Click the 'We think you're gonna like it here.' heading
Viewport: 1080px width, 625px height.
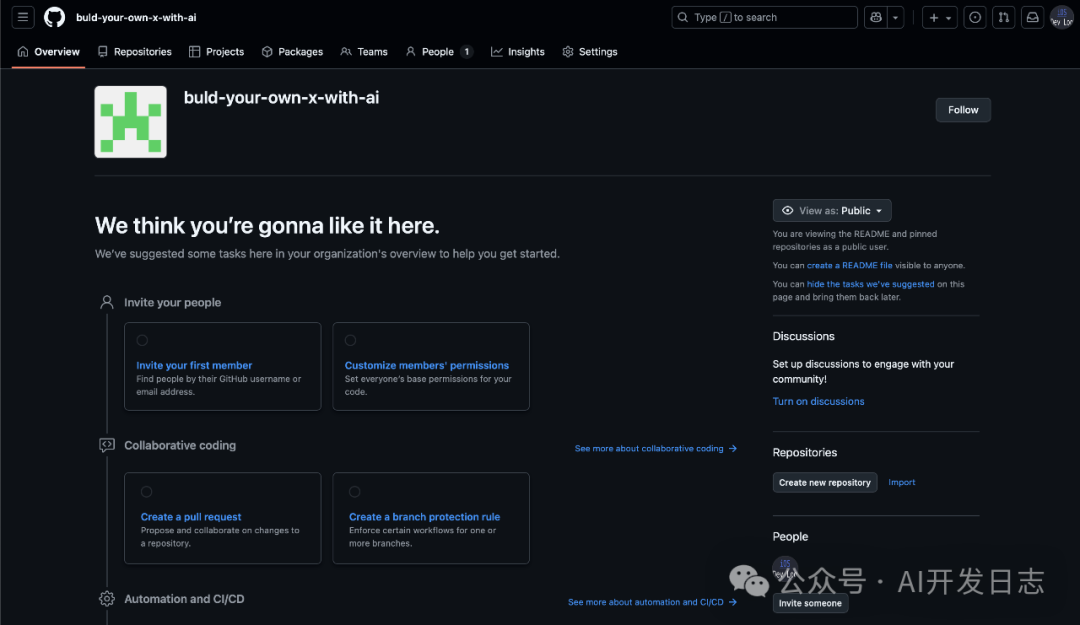pos(267,225)
